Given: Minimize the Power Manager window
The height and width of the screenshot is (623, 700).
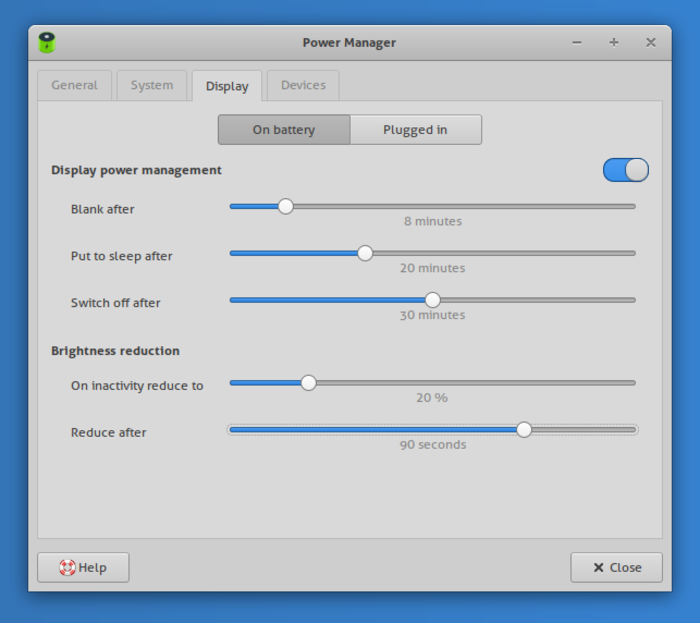Looking at the screenshot, I should (577, 43).
